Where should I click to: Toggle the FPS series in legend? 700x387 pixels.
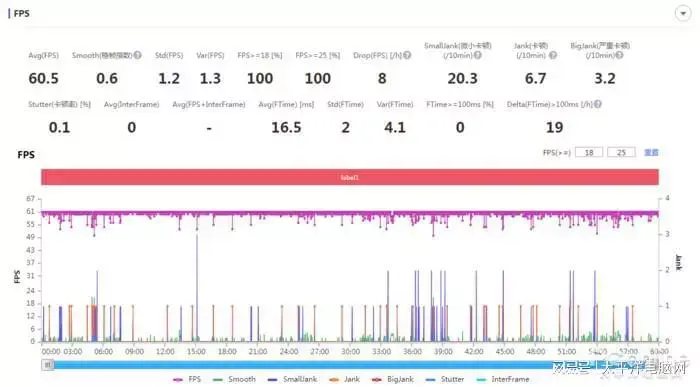[x=187, y=379]
